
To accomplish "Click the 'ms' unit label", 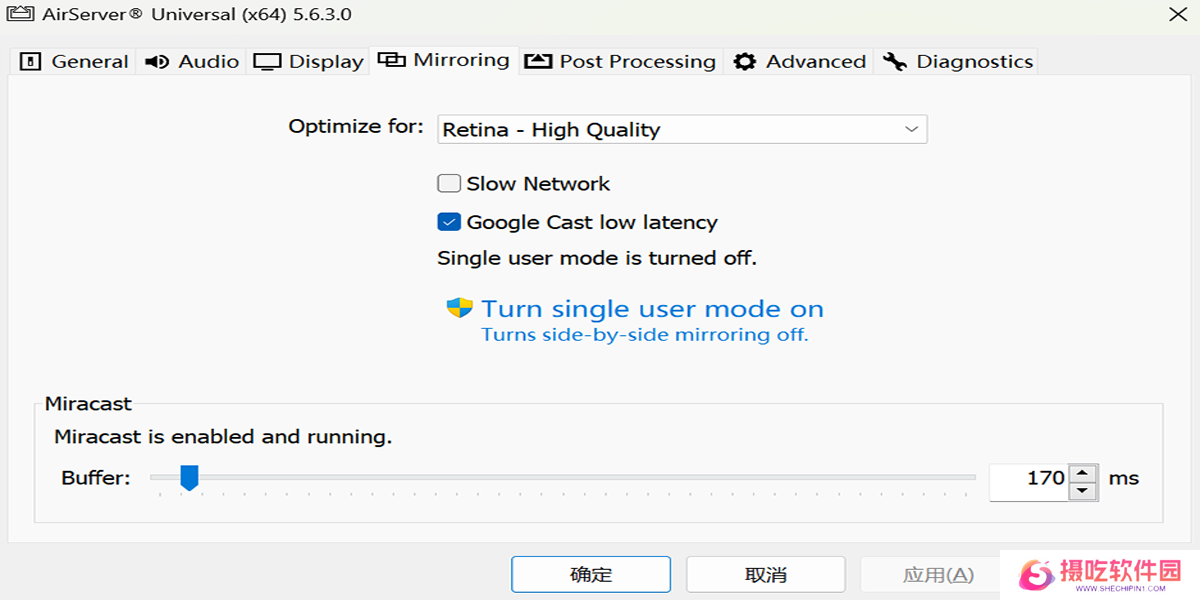I will (x=1124, y=478).
